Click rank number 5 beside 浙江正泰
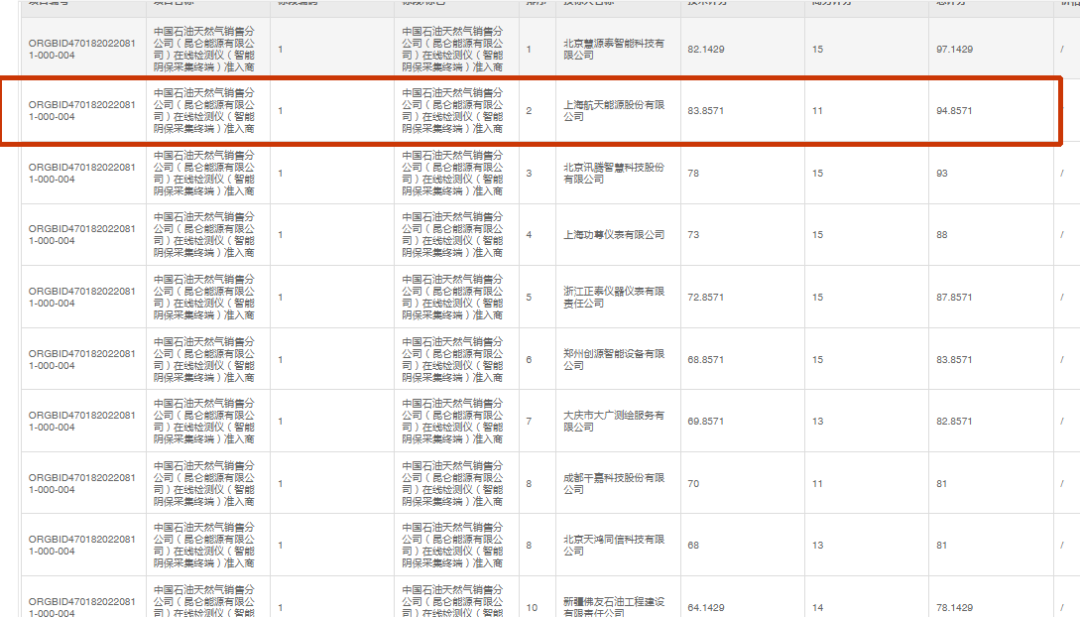Image resolution: width=1080 pixels, height=617 pixels. 529,297
